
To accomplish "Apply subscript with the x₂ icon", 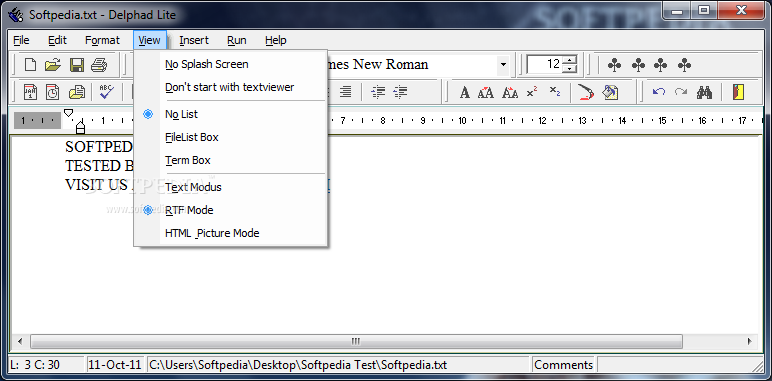I will pyautogui.click(x=554, y=92).
